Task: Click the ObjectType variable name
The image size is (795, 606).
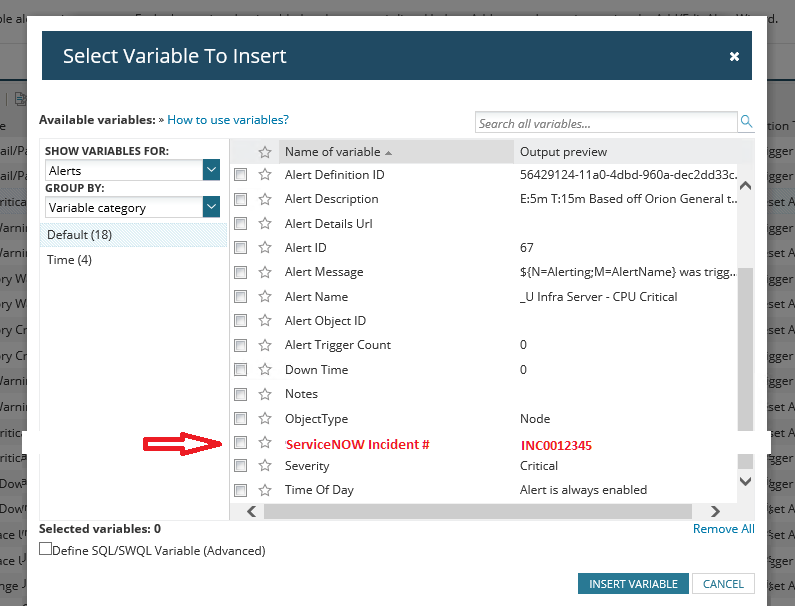Action: [x=316, y=419]
